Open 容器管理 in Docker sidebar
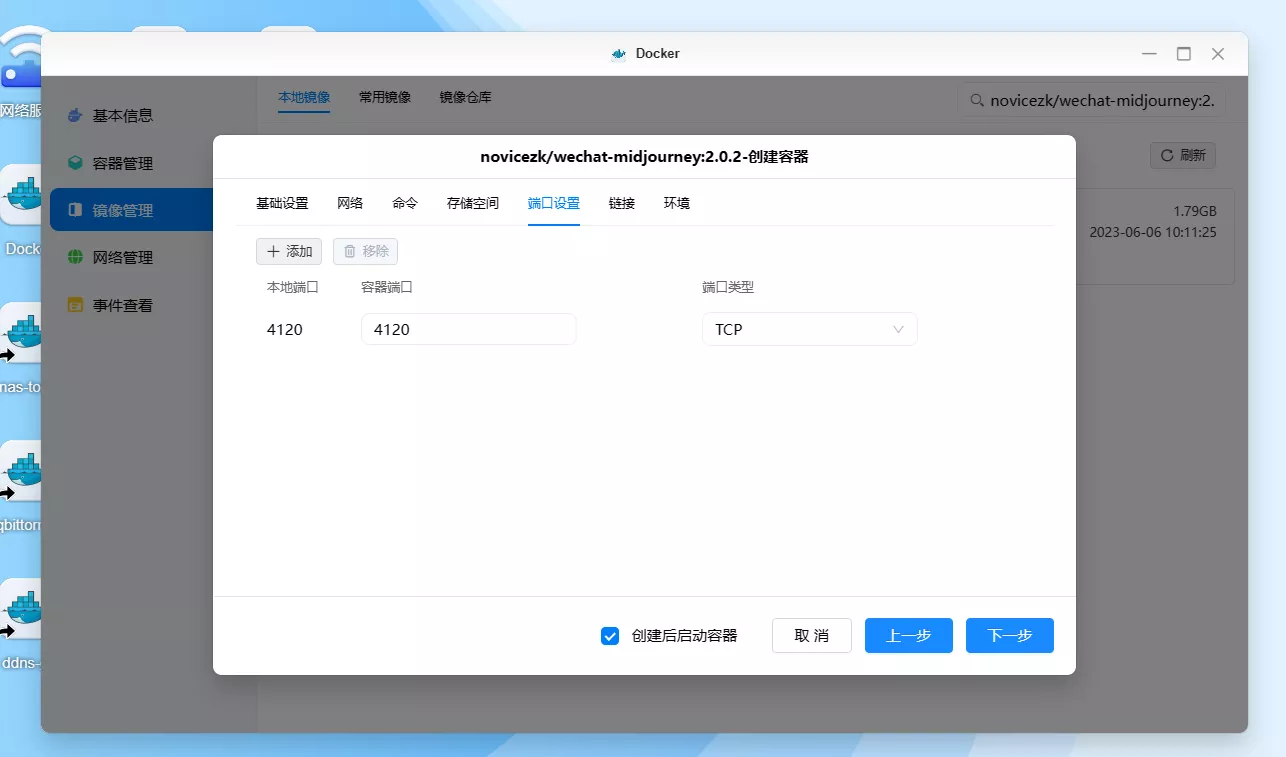The height and width of the screenshot is (757, 1286). [123, 163]
